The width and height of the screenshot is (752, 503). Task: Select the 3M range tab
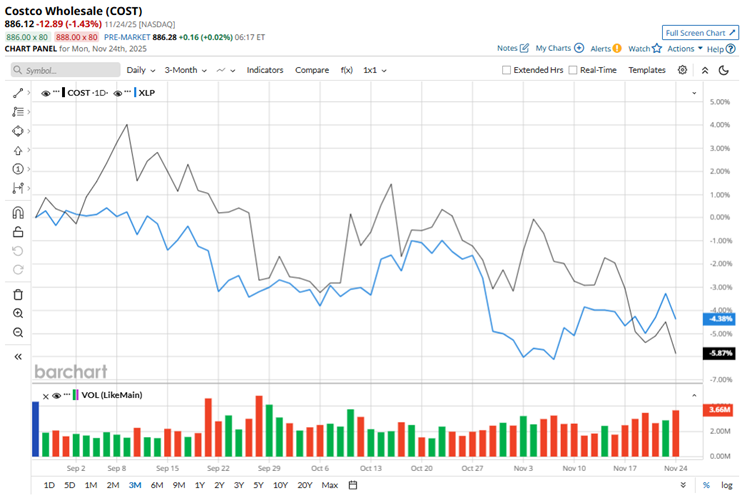coord(135,485)
